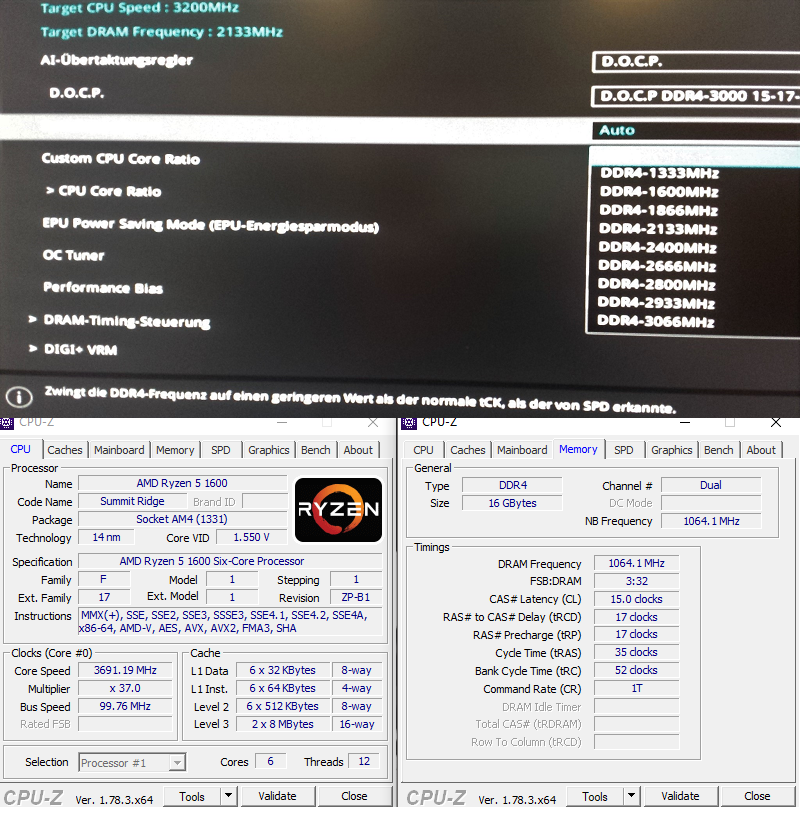Viewport: 808px width, 814px height.
Task: Open About tab in left CPU-Z
Action: tap(358, 450)
